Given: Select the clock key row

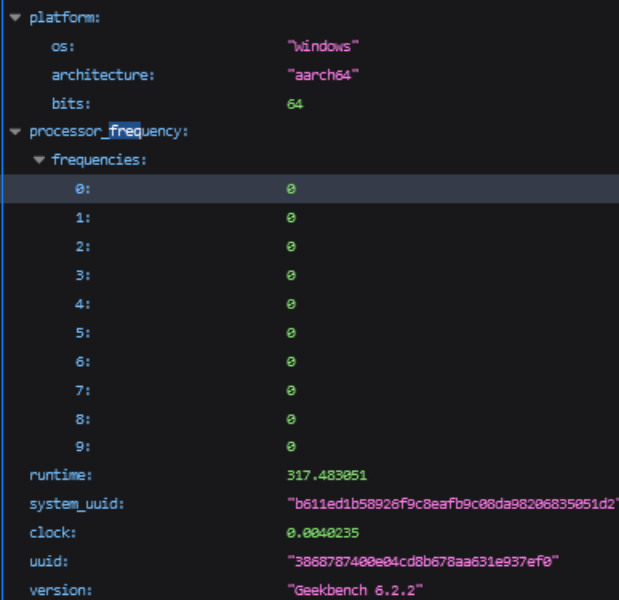Looking at the screenshot, I should (52, 533).
